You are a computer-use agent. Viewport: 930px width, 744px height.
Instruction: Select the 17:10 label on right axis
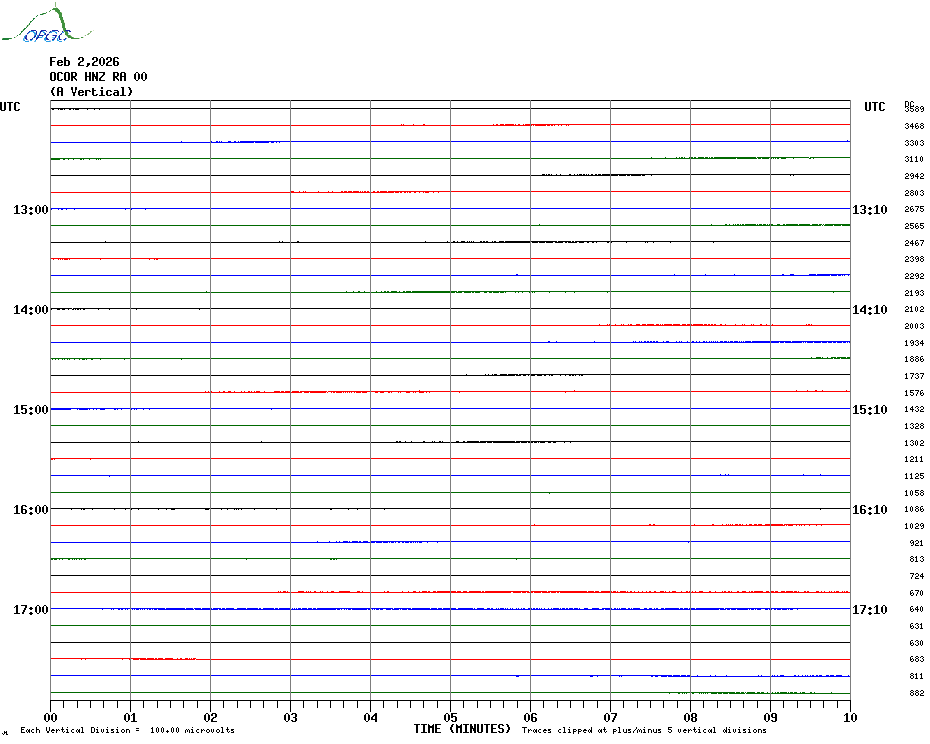869,610
